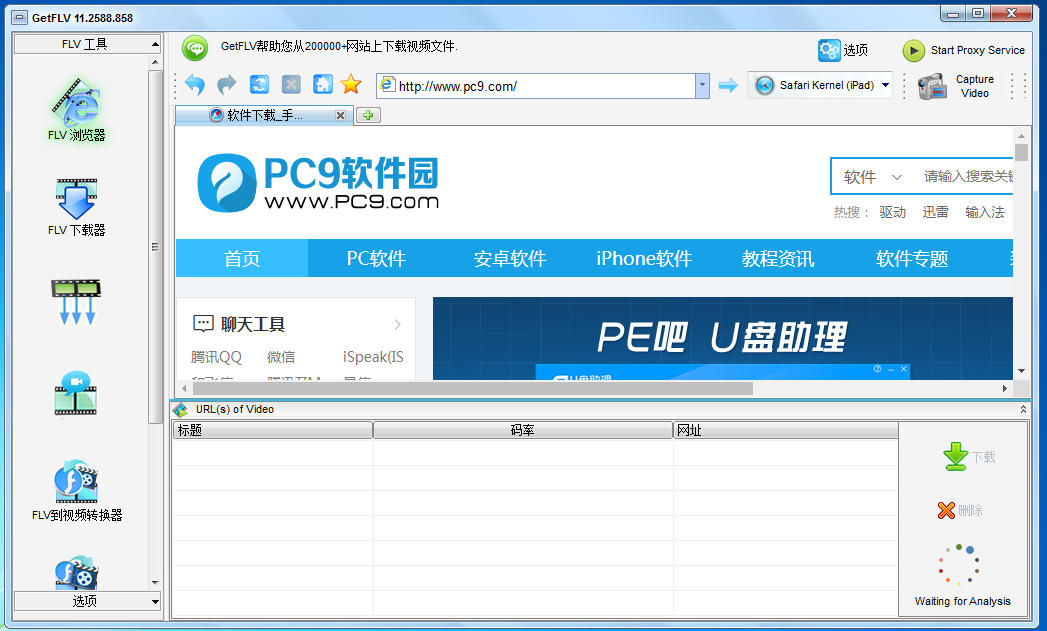
Task: Sort by the 网址 column header
Action: coord(785,430)
